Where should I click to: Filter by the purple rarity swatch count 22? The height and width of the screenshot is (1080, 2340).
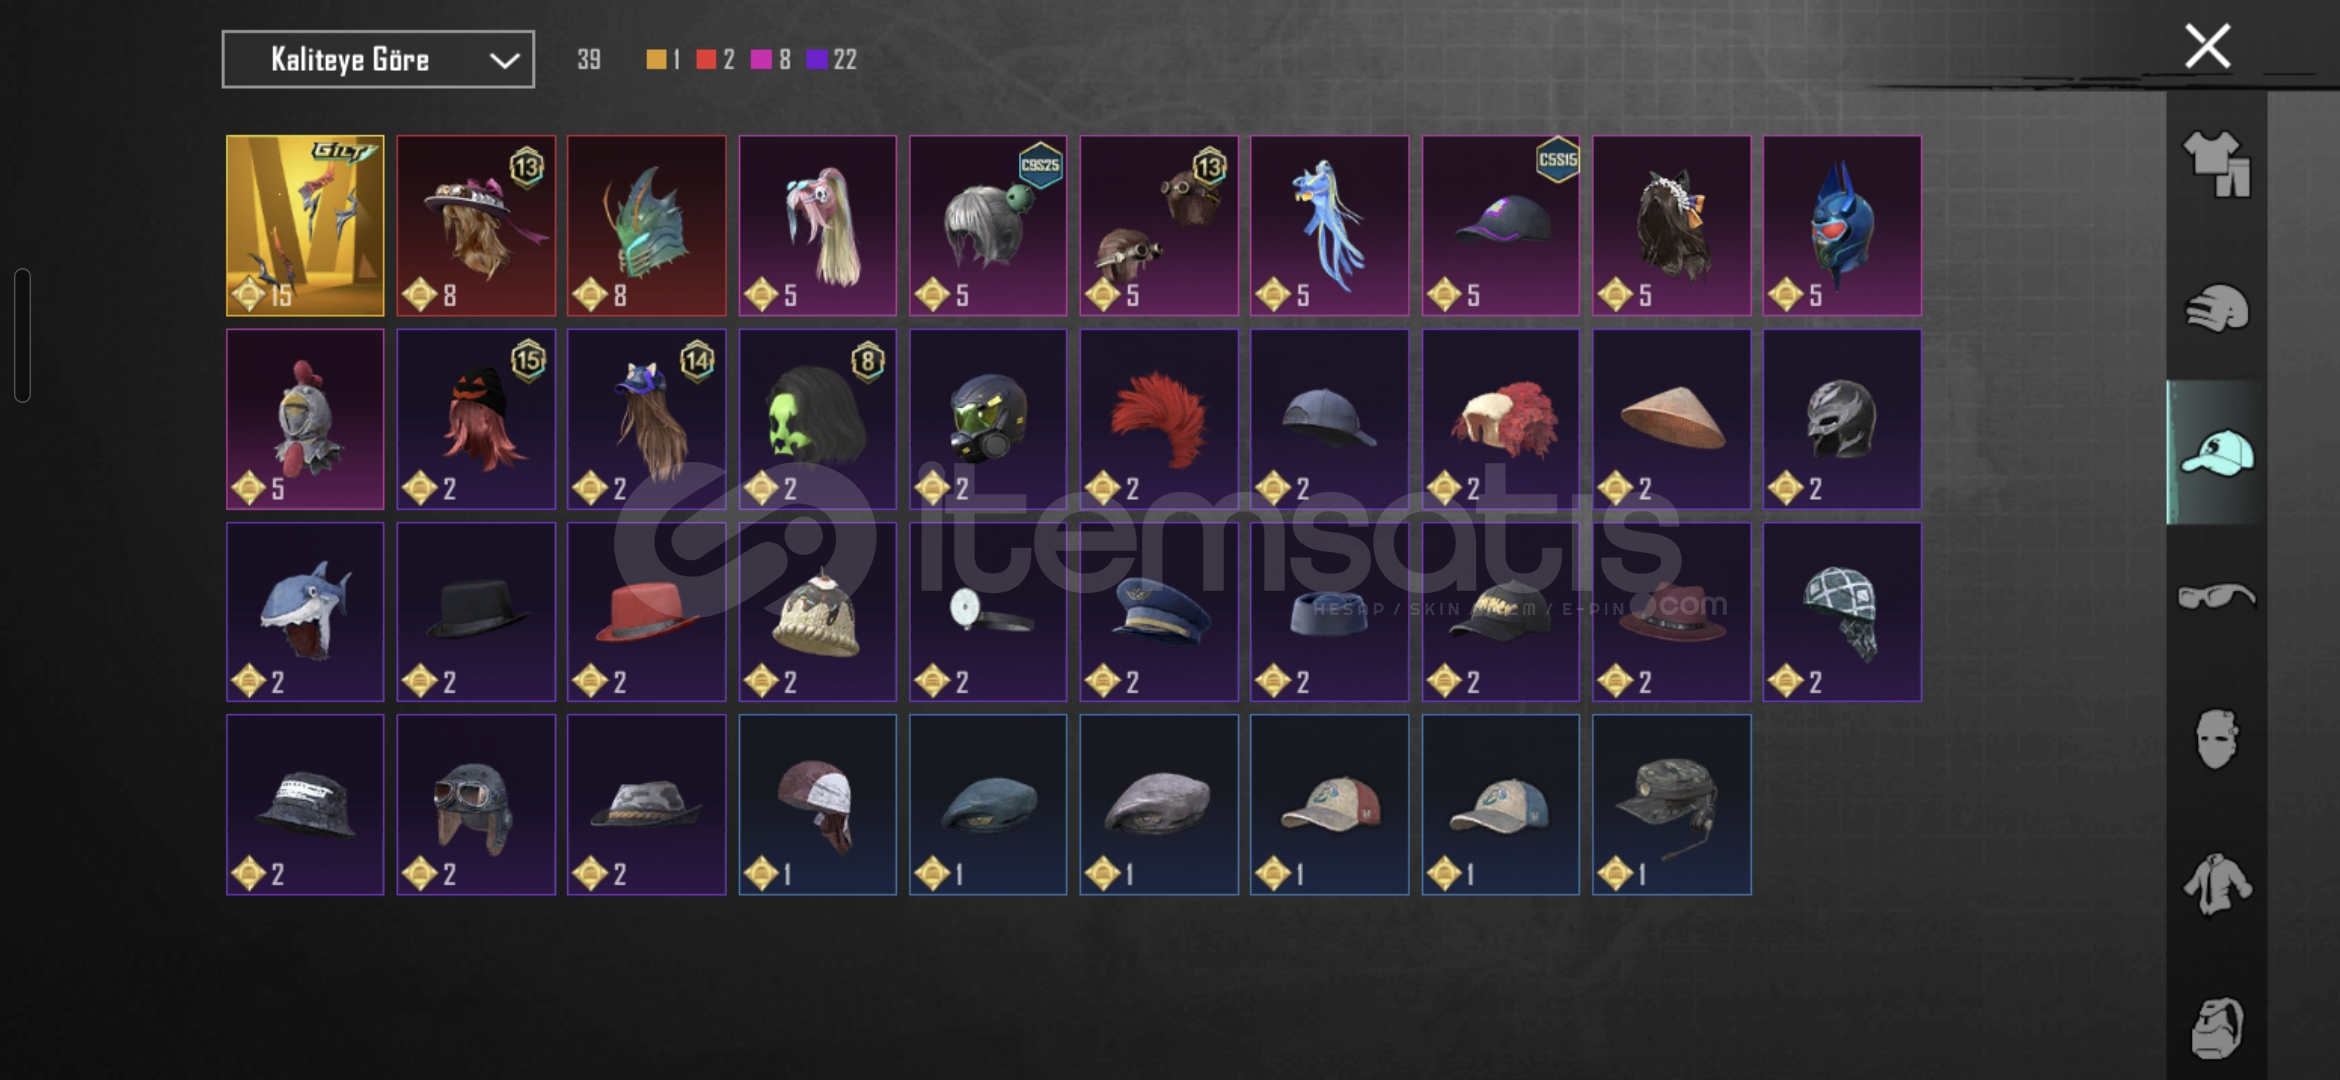pyautogui.click(x=832, y=60)
